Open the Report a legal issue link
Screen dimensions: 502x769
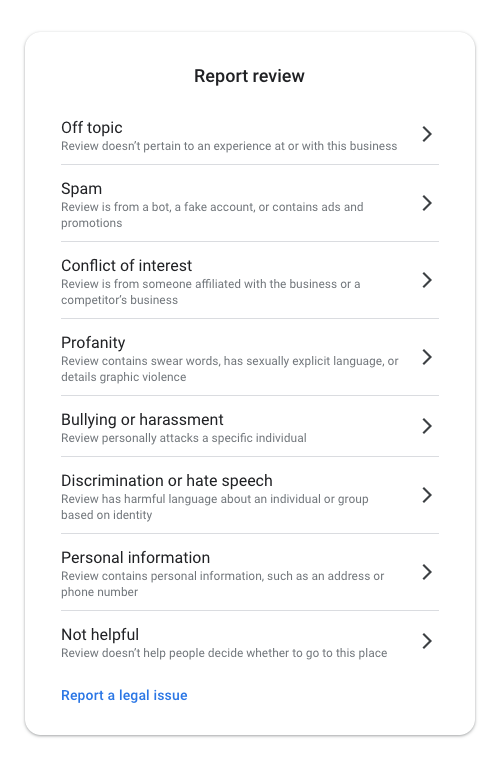pos(124,695)
